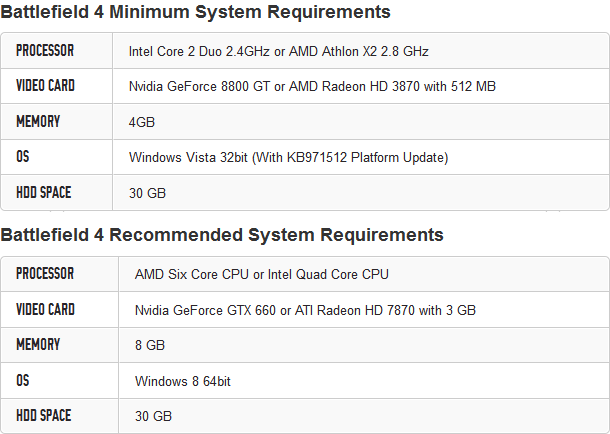Click the HDD SPACE label in the minimum table

tap(44, 192)
